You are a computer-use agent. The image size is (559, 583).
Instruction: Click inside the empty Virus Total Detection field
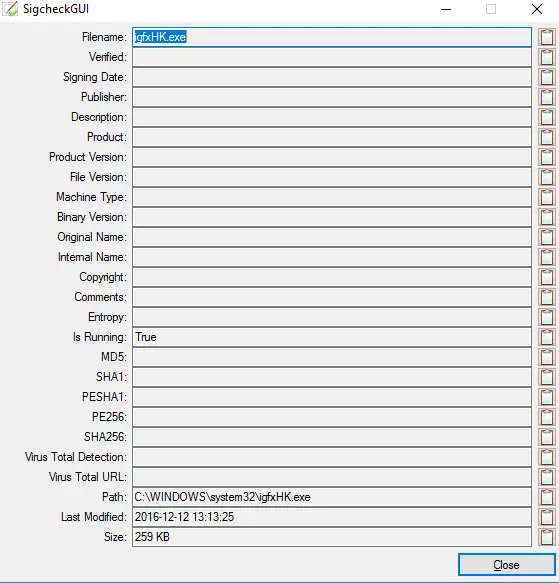point(332,457)
